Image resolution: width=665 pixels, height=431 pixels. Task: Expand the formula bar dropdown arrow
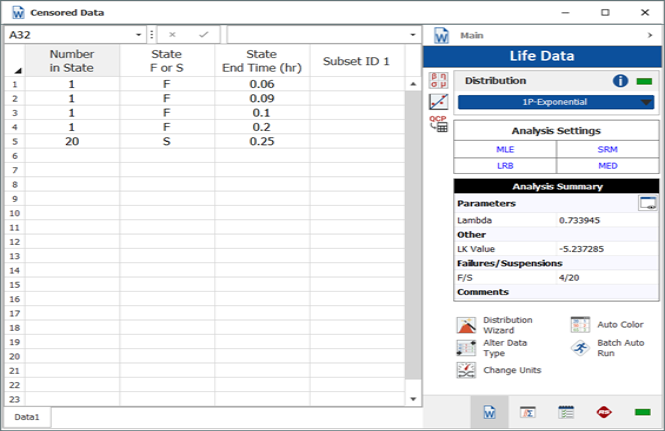click(414, 34)
